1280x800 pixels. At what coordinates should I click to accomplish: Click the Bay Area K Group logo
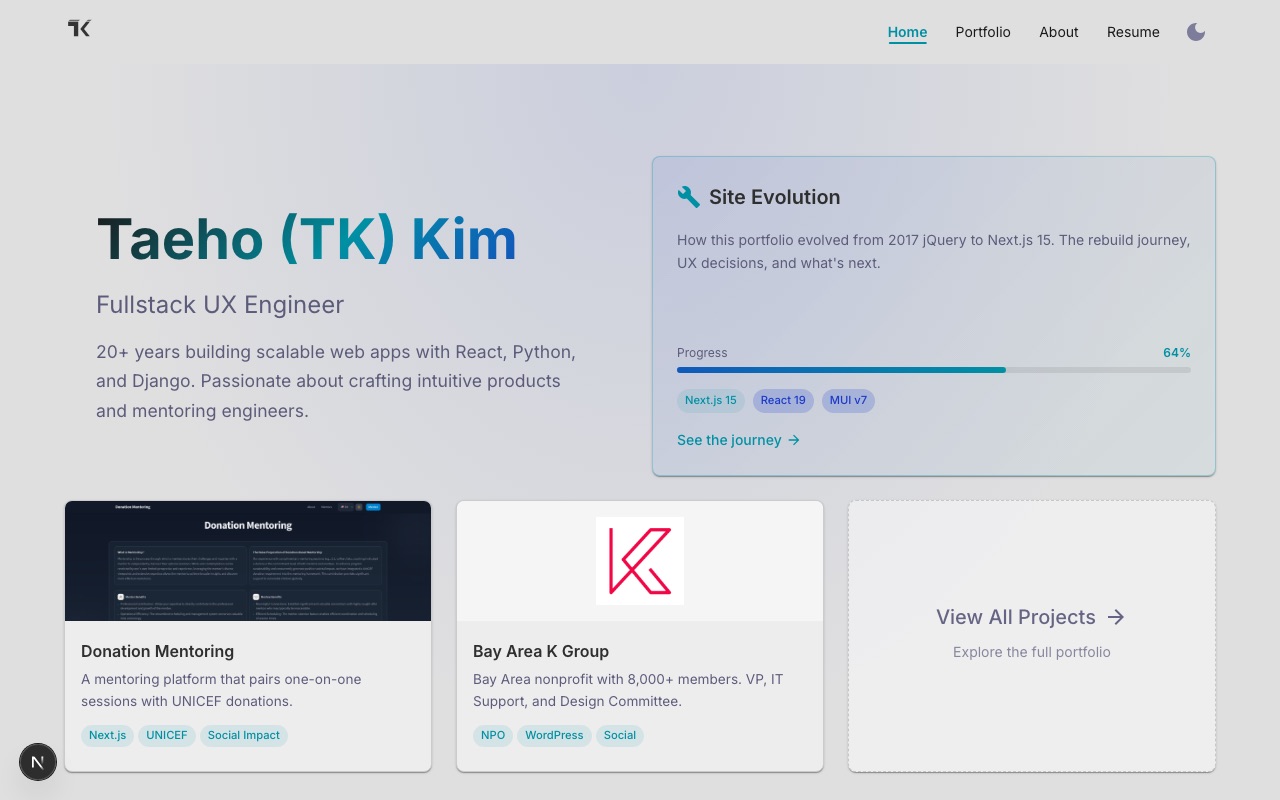(640, 561)
